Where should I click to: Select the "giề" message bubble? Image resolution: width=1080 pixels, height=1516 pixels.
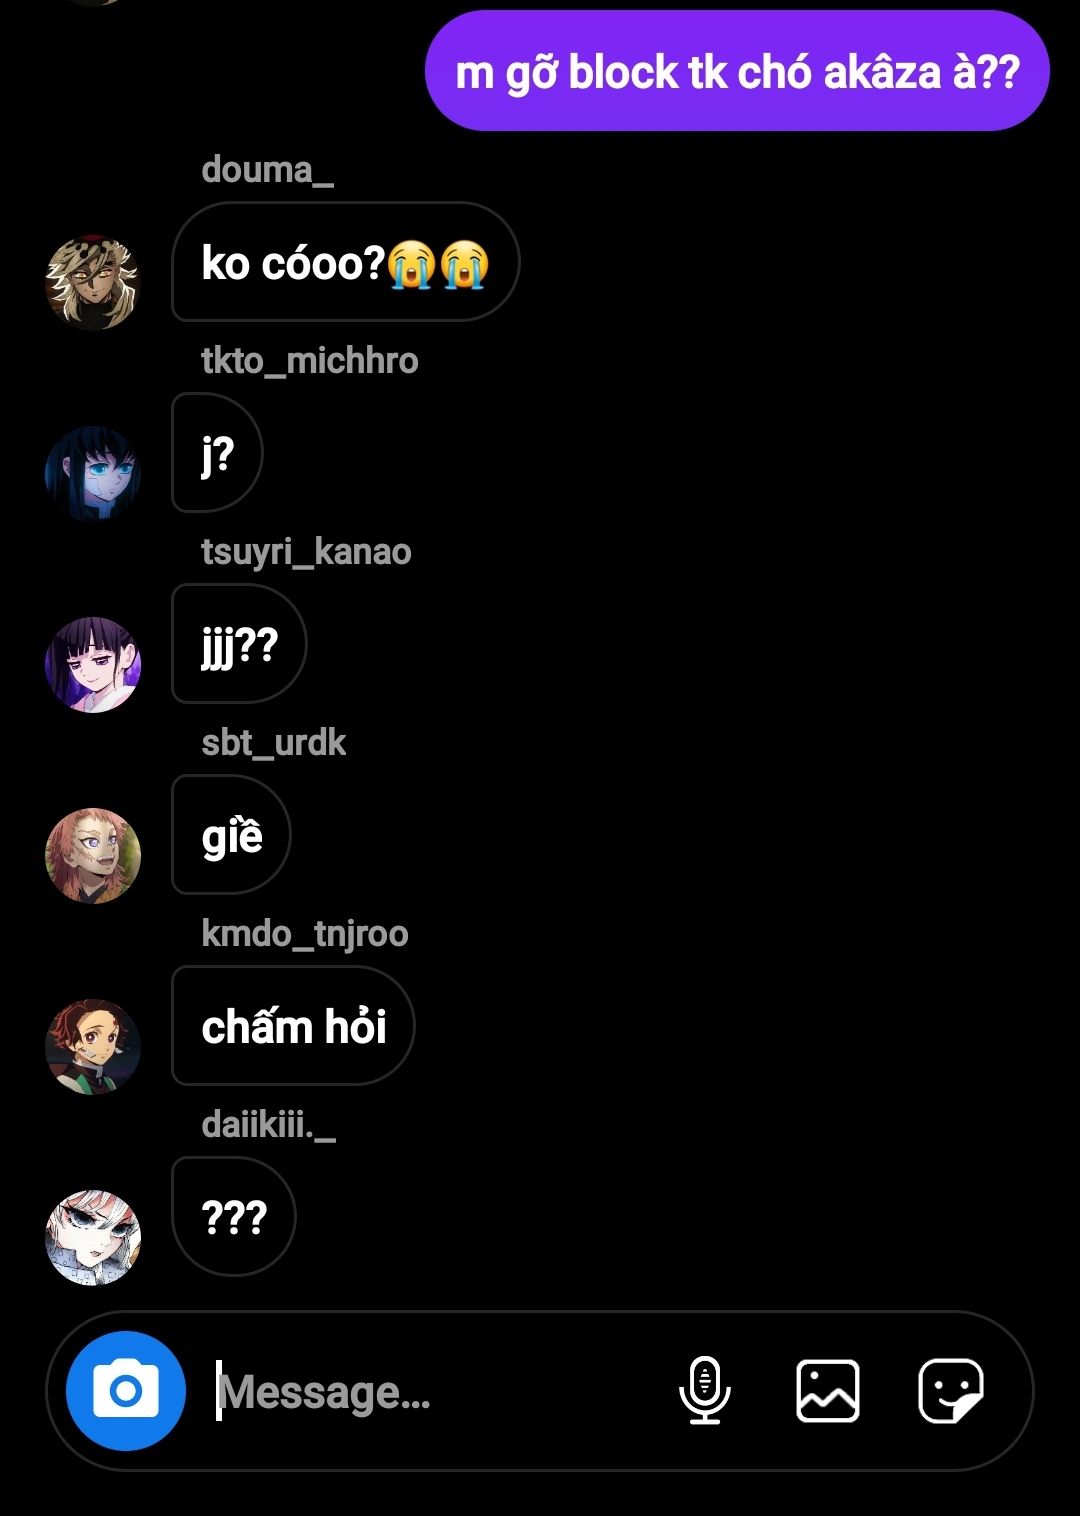click(231, 835)
